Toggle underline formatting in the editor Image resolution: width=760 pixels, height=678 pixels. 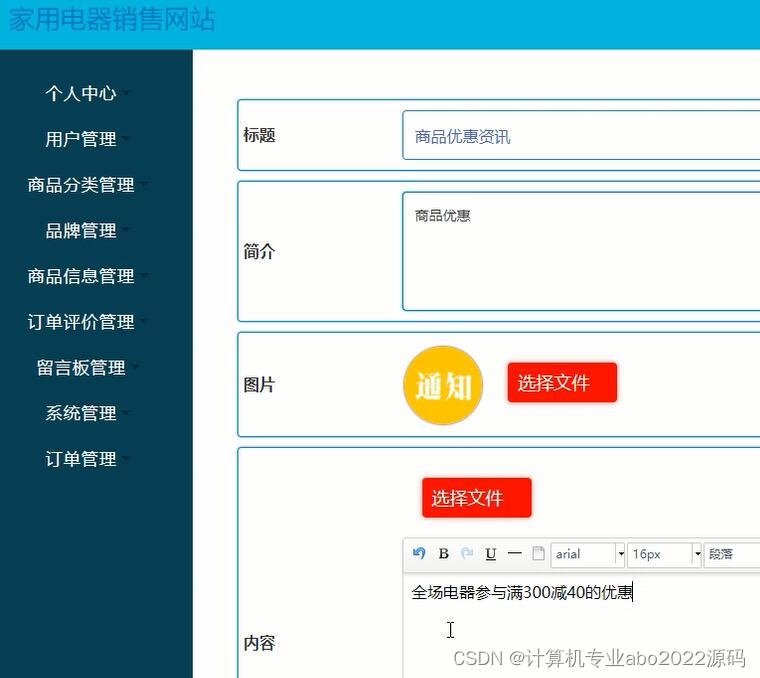pos(491,553)
